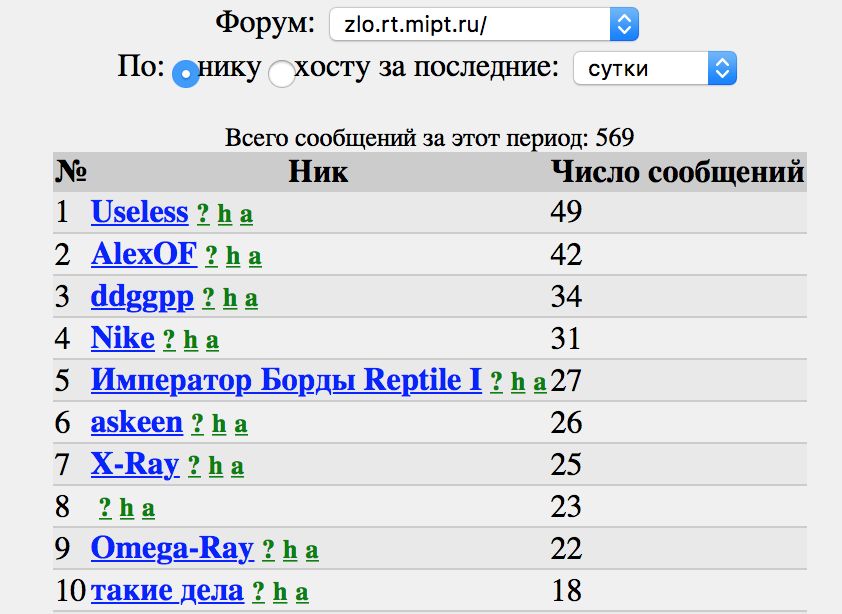Click the askeen nickname link
Screen dimensions: 842x614
pyautogui.click(x=137, y=422)
